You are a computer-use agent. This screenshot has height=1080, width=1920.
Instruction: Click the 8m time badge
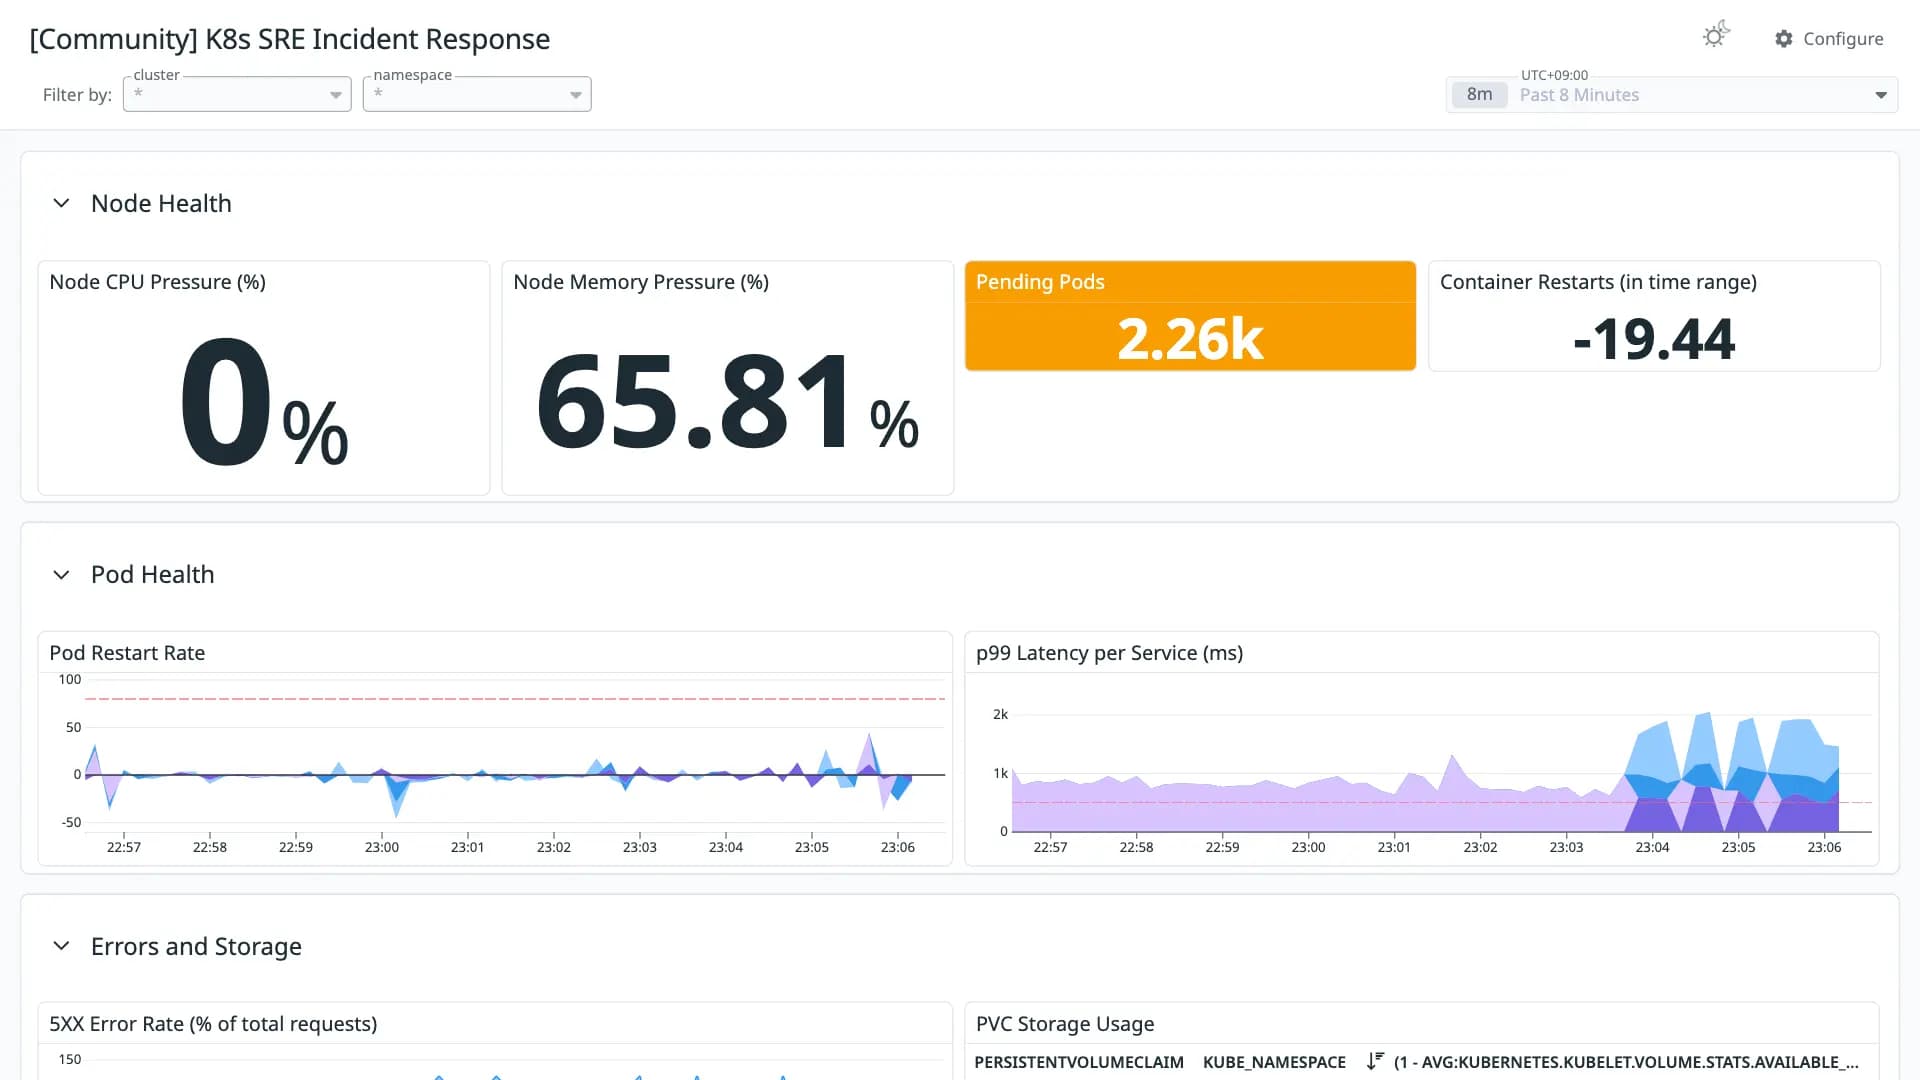point(1480,95)
